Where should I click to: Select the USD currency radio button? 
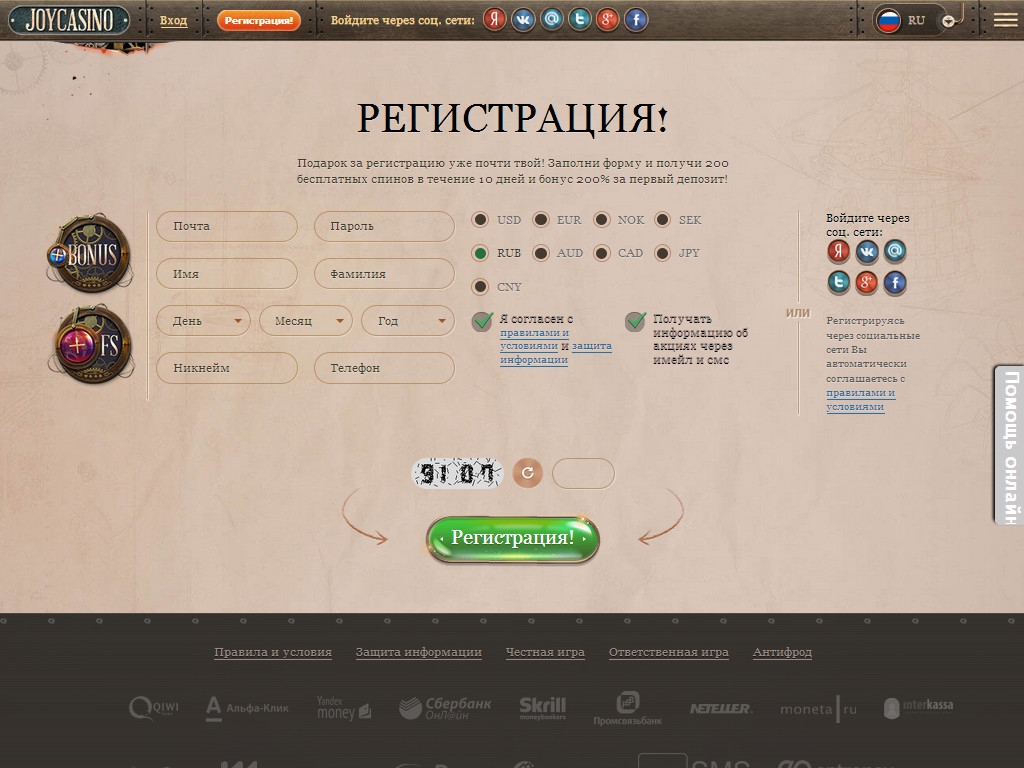[481, 220]
